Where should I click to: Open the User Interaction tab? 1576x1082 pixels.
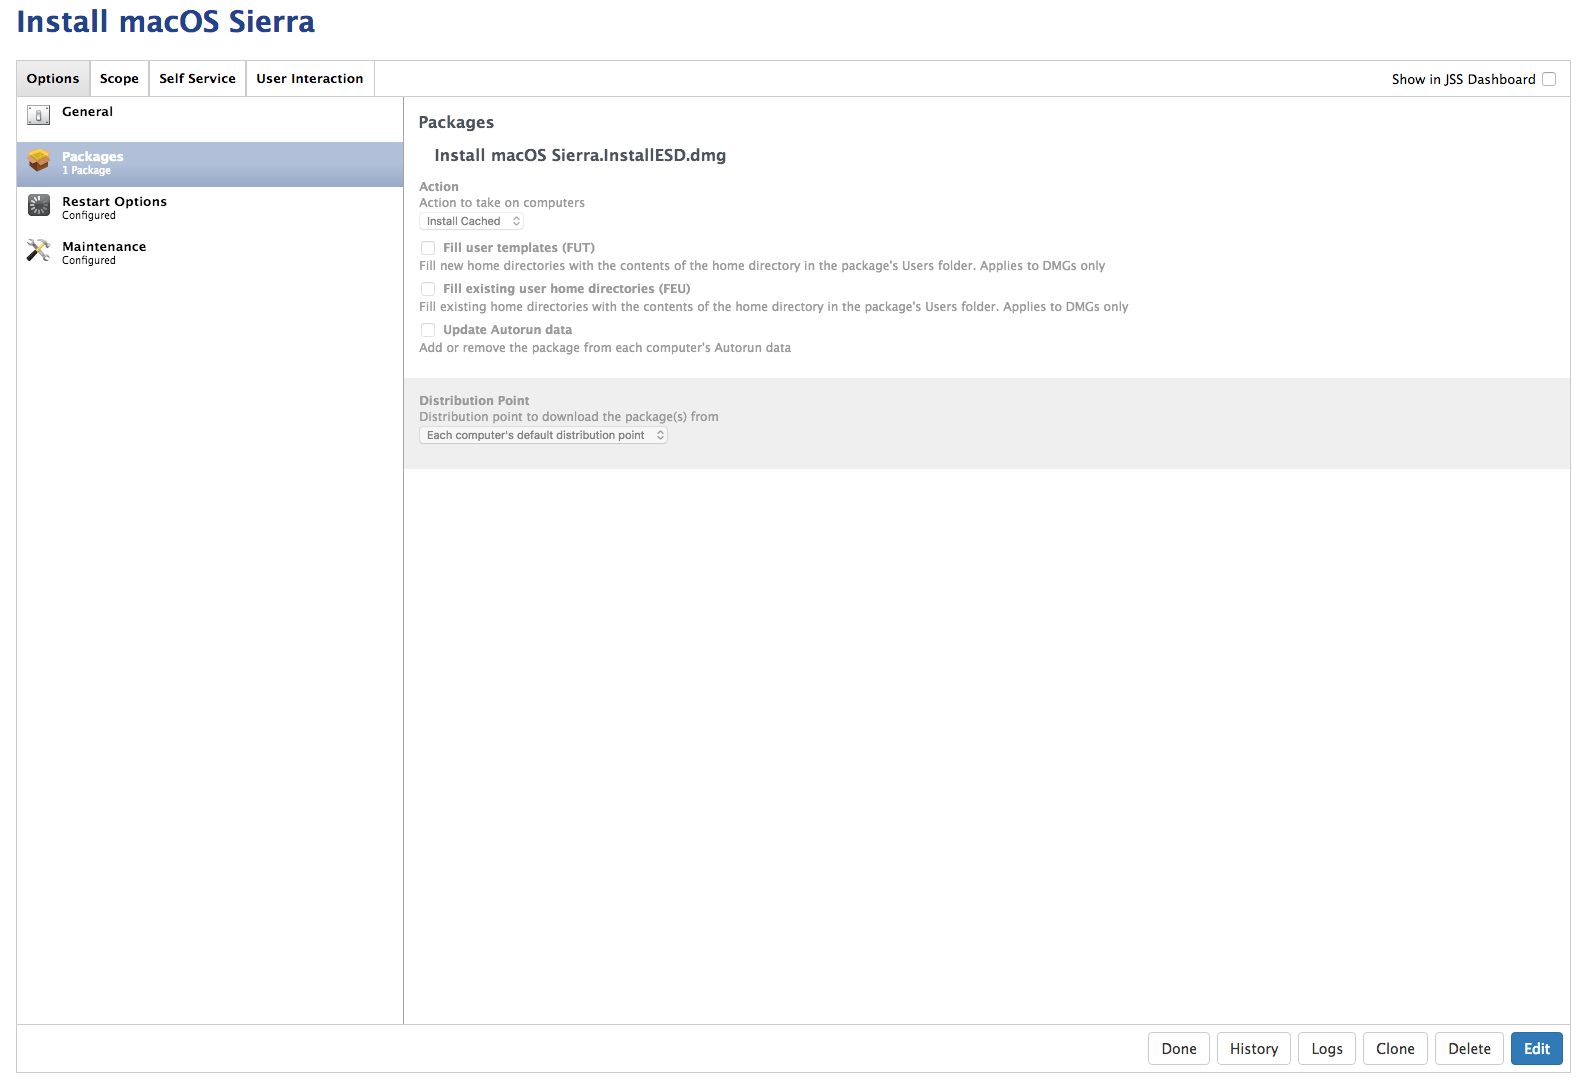(x=310, y=79)
